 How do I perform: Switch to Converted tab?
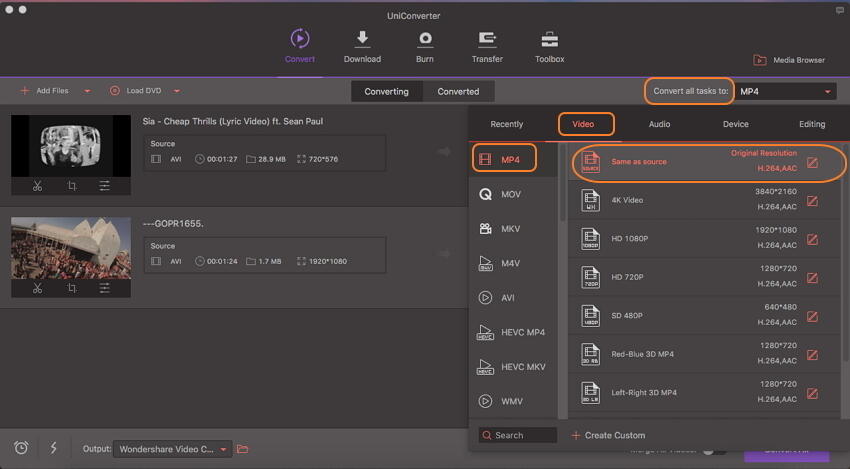(x=458, y=91)
